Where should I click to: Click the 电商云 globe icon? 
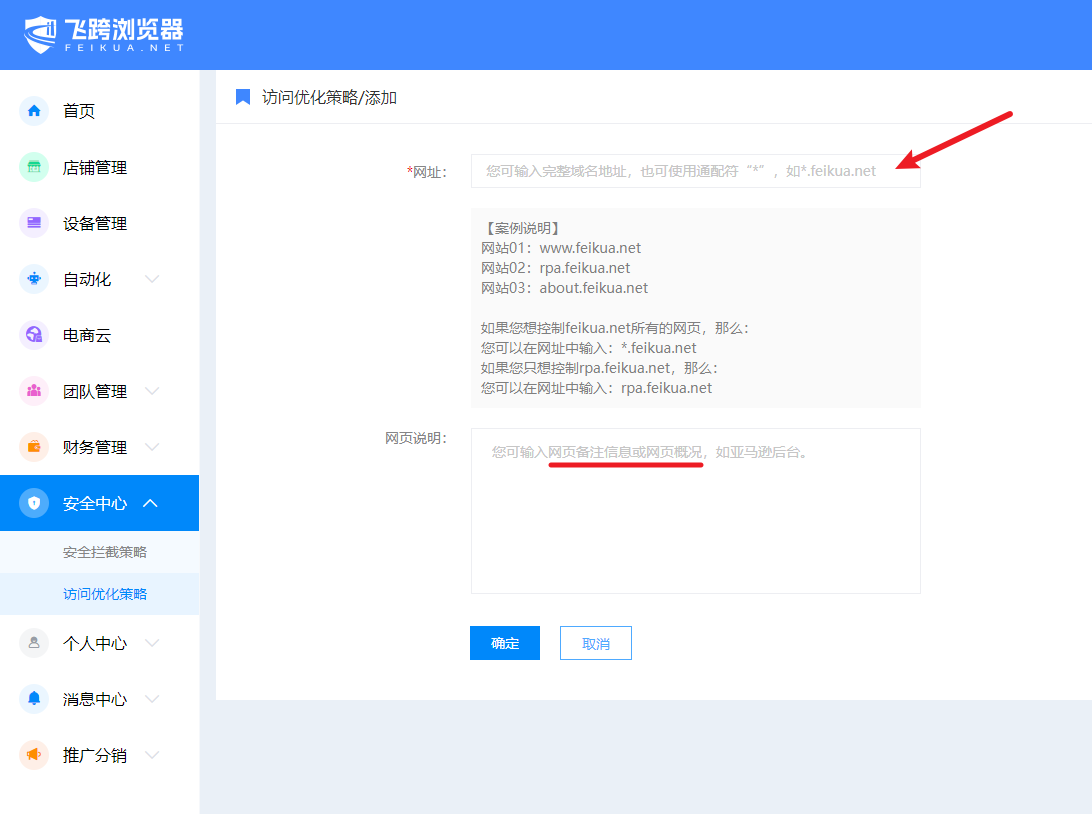[34, 335]
